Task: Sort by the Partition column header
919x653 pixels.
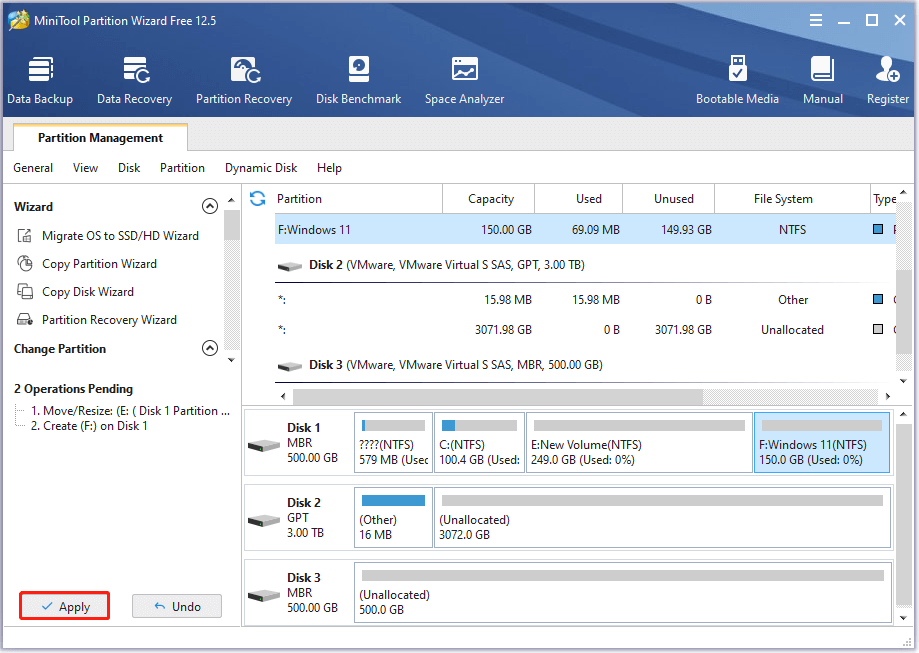Action: [359, 199]
